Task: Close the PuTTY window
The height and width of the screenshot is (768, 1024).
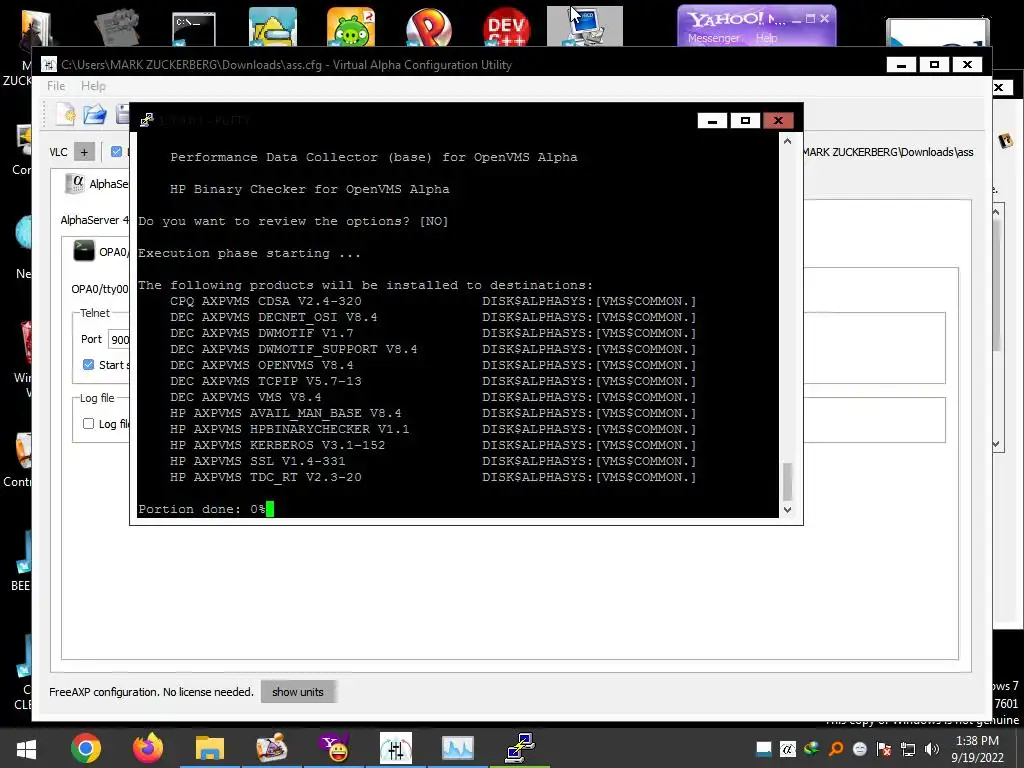Action: point(778,120)
